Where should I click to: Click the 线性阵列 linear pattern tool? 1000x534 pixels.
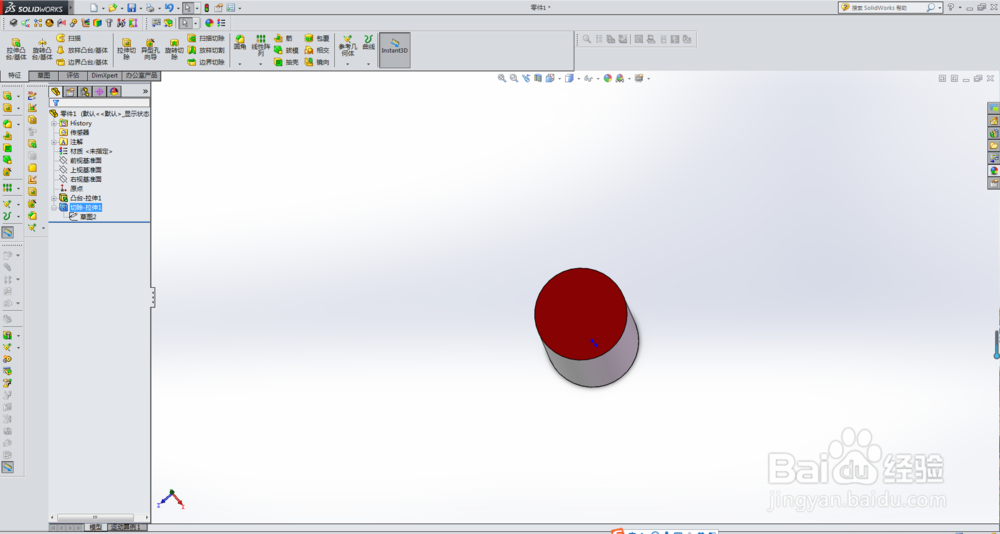coord(261,46)
